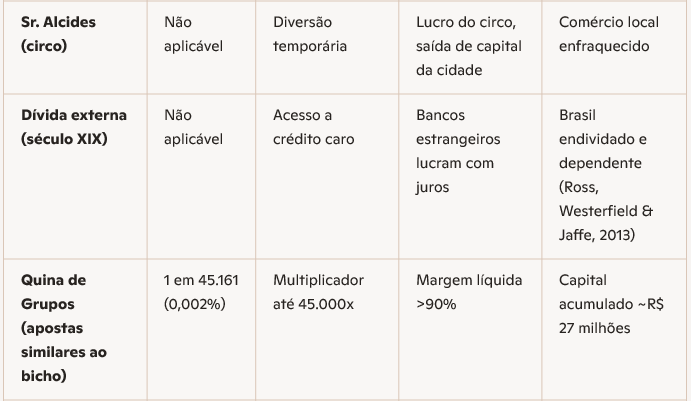Click the "1 em 45.161" odds text

click(200, 281)
